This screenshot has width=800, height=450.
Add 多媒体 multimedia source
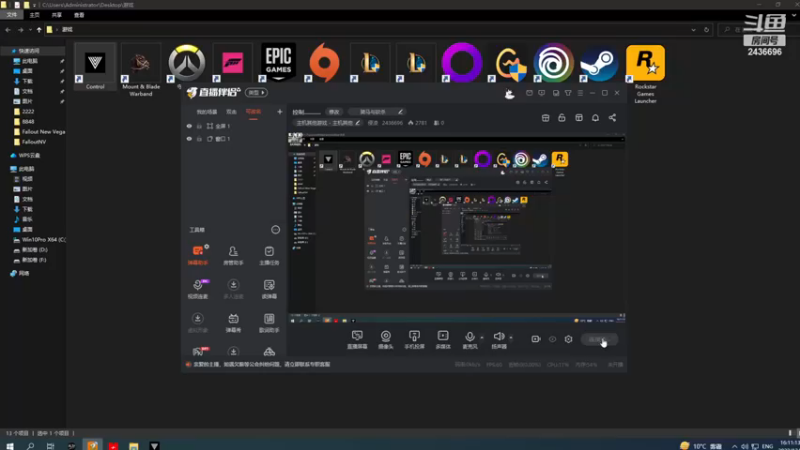tap(443, 339)
